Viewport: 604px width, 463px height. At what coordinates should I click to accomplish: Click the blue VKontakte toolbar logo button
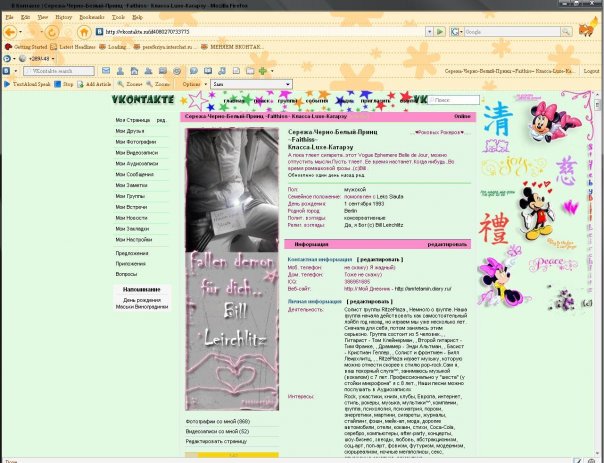coord(7,70)
